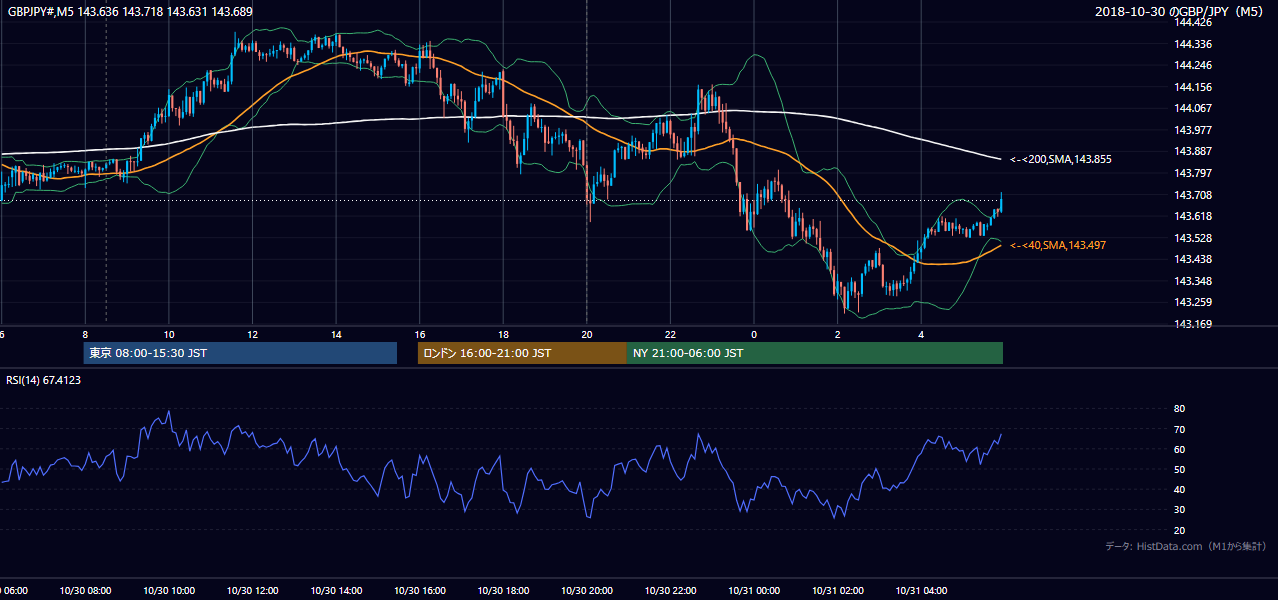1278x600 pixels.
Task: Click the 10/30 08:00 date label
Action: pos(85,591)
